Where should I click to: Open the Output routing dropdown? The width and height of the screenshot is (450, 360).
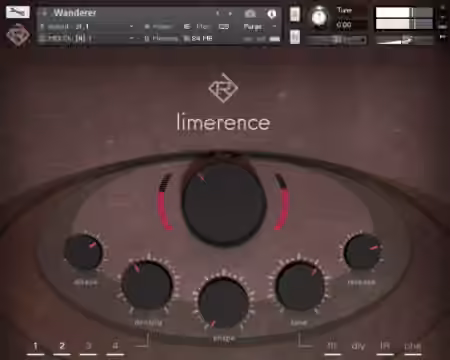87,26
